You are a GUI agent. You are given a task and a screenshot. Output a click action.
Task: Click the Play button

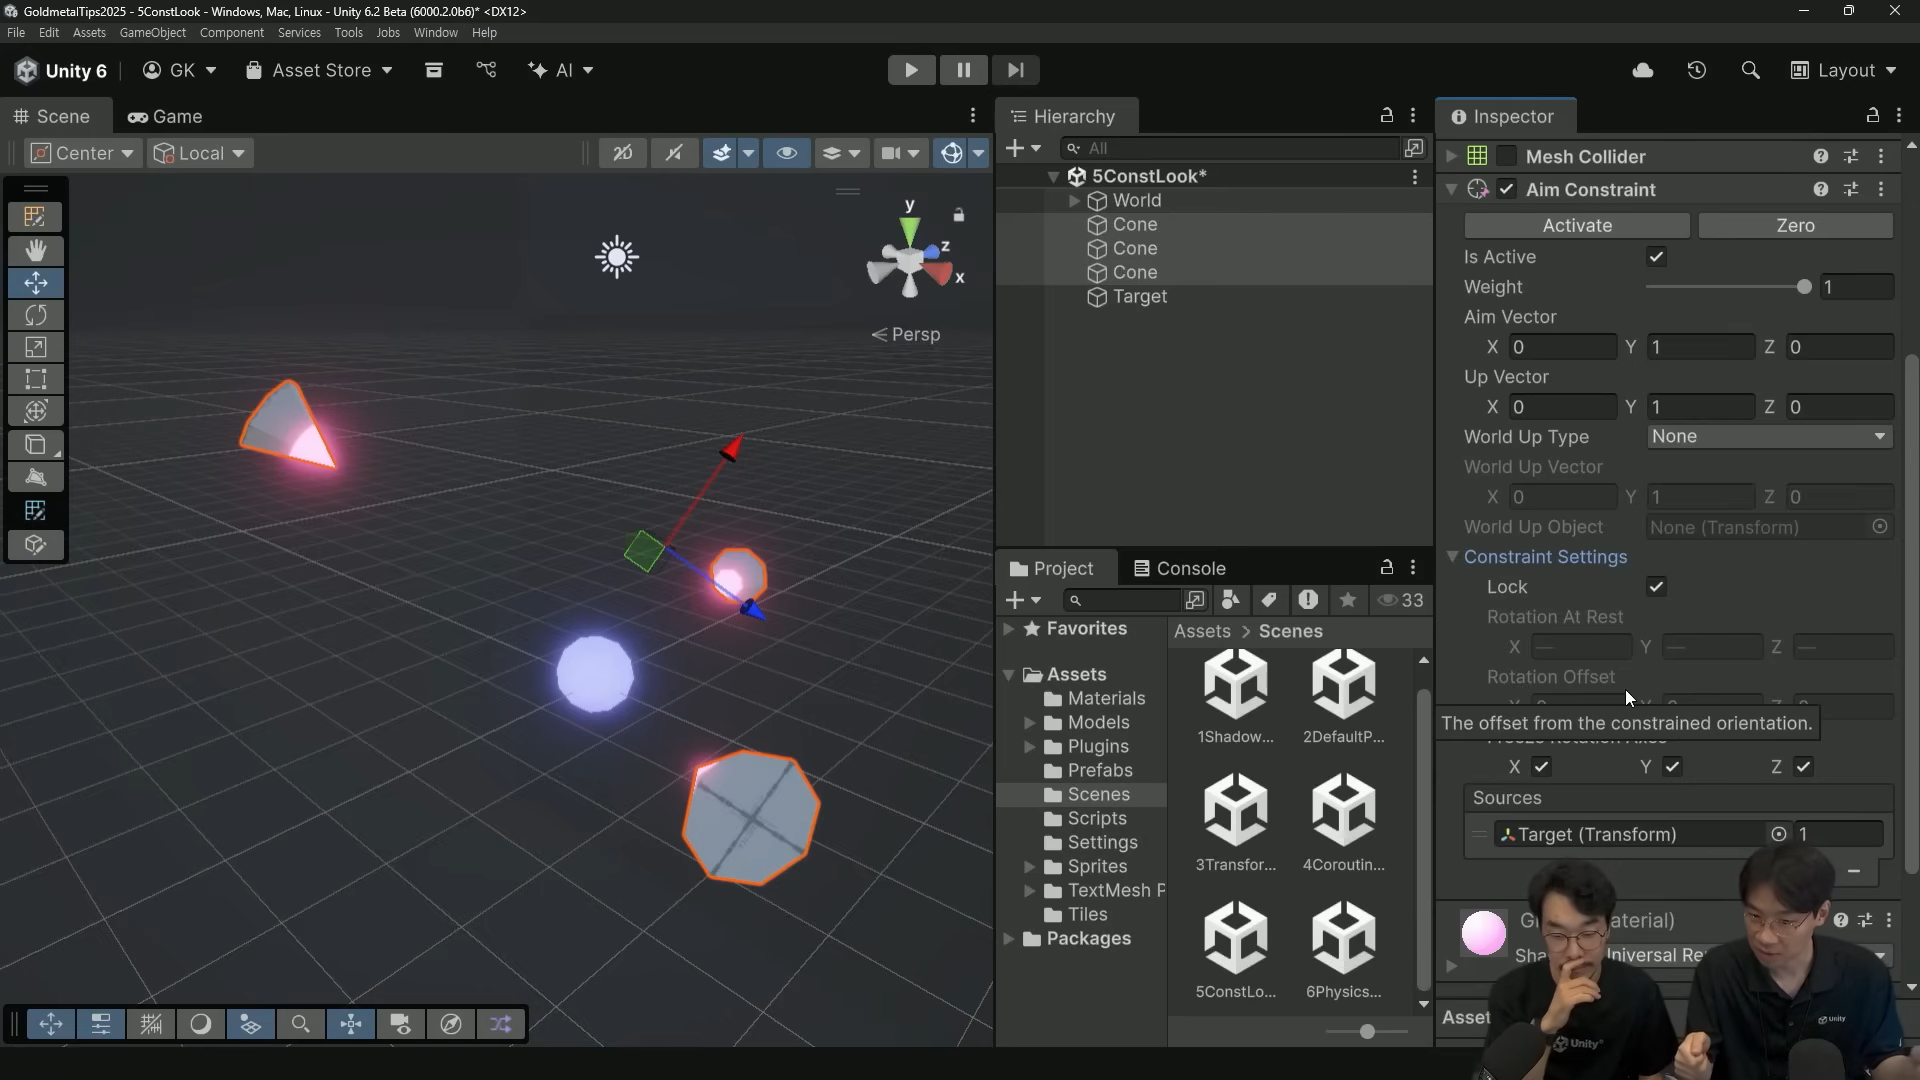[x=911, y=70]
